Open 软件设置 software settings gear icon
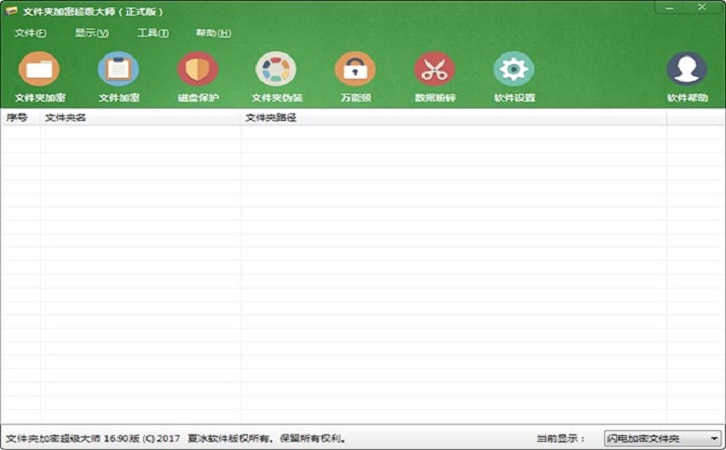Image resolution: width=726 pixels, height=450 pixels. pos(514,70)
